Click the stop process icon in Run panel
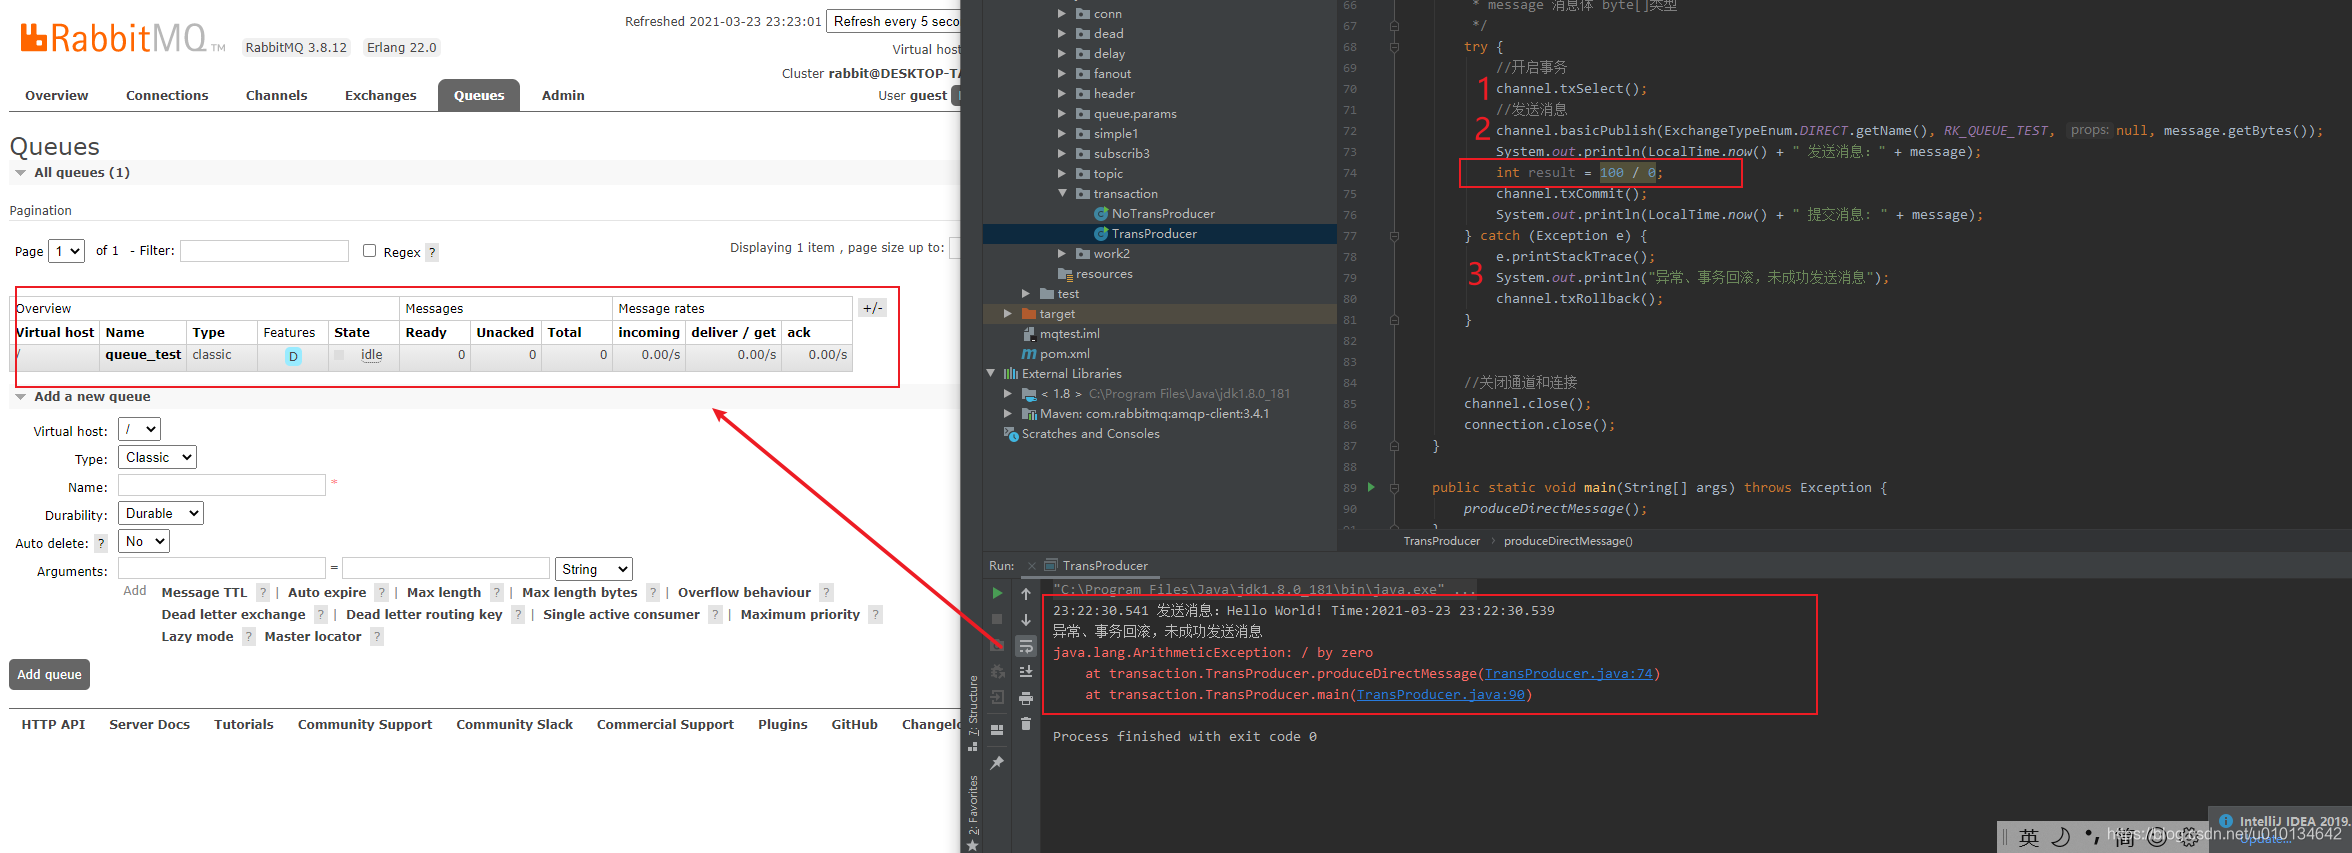The image size is (2352, 853). [x=997, y=619]
